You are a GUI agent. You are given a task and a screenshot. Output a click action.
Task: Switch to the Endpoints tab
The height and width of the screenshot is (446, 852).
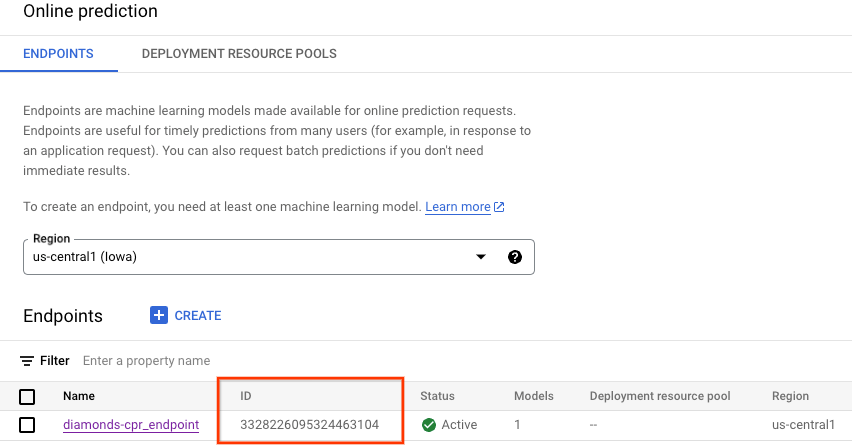click(58, 53)
